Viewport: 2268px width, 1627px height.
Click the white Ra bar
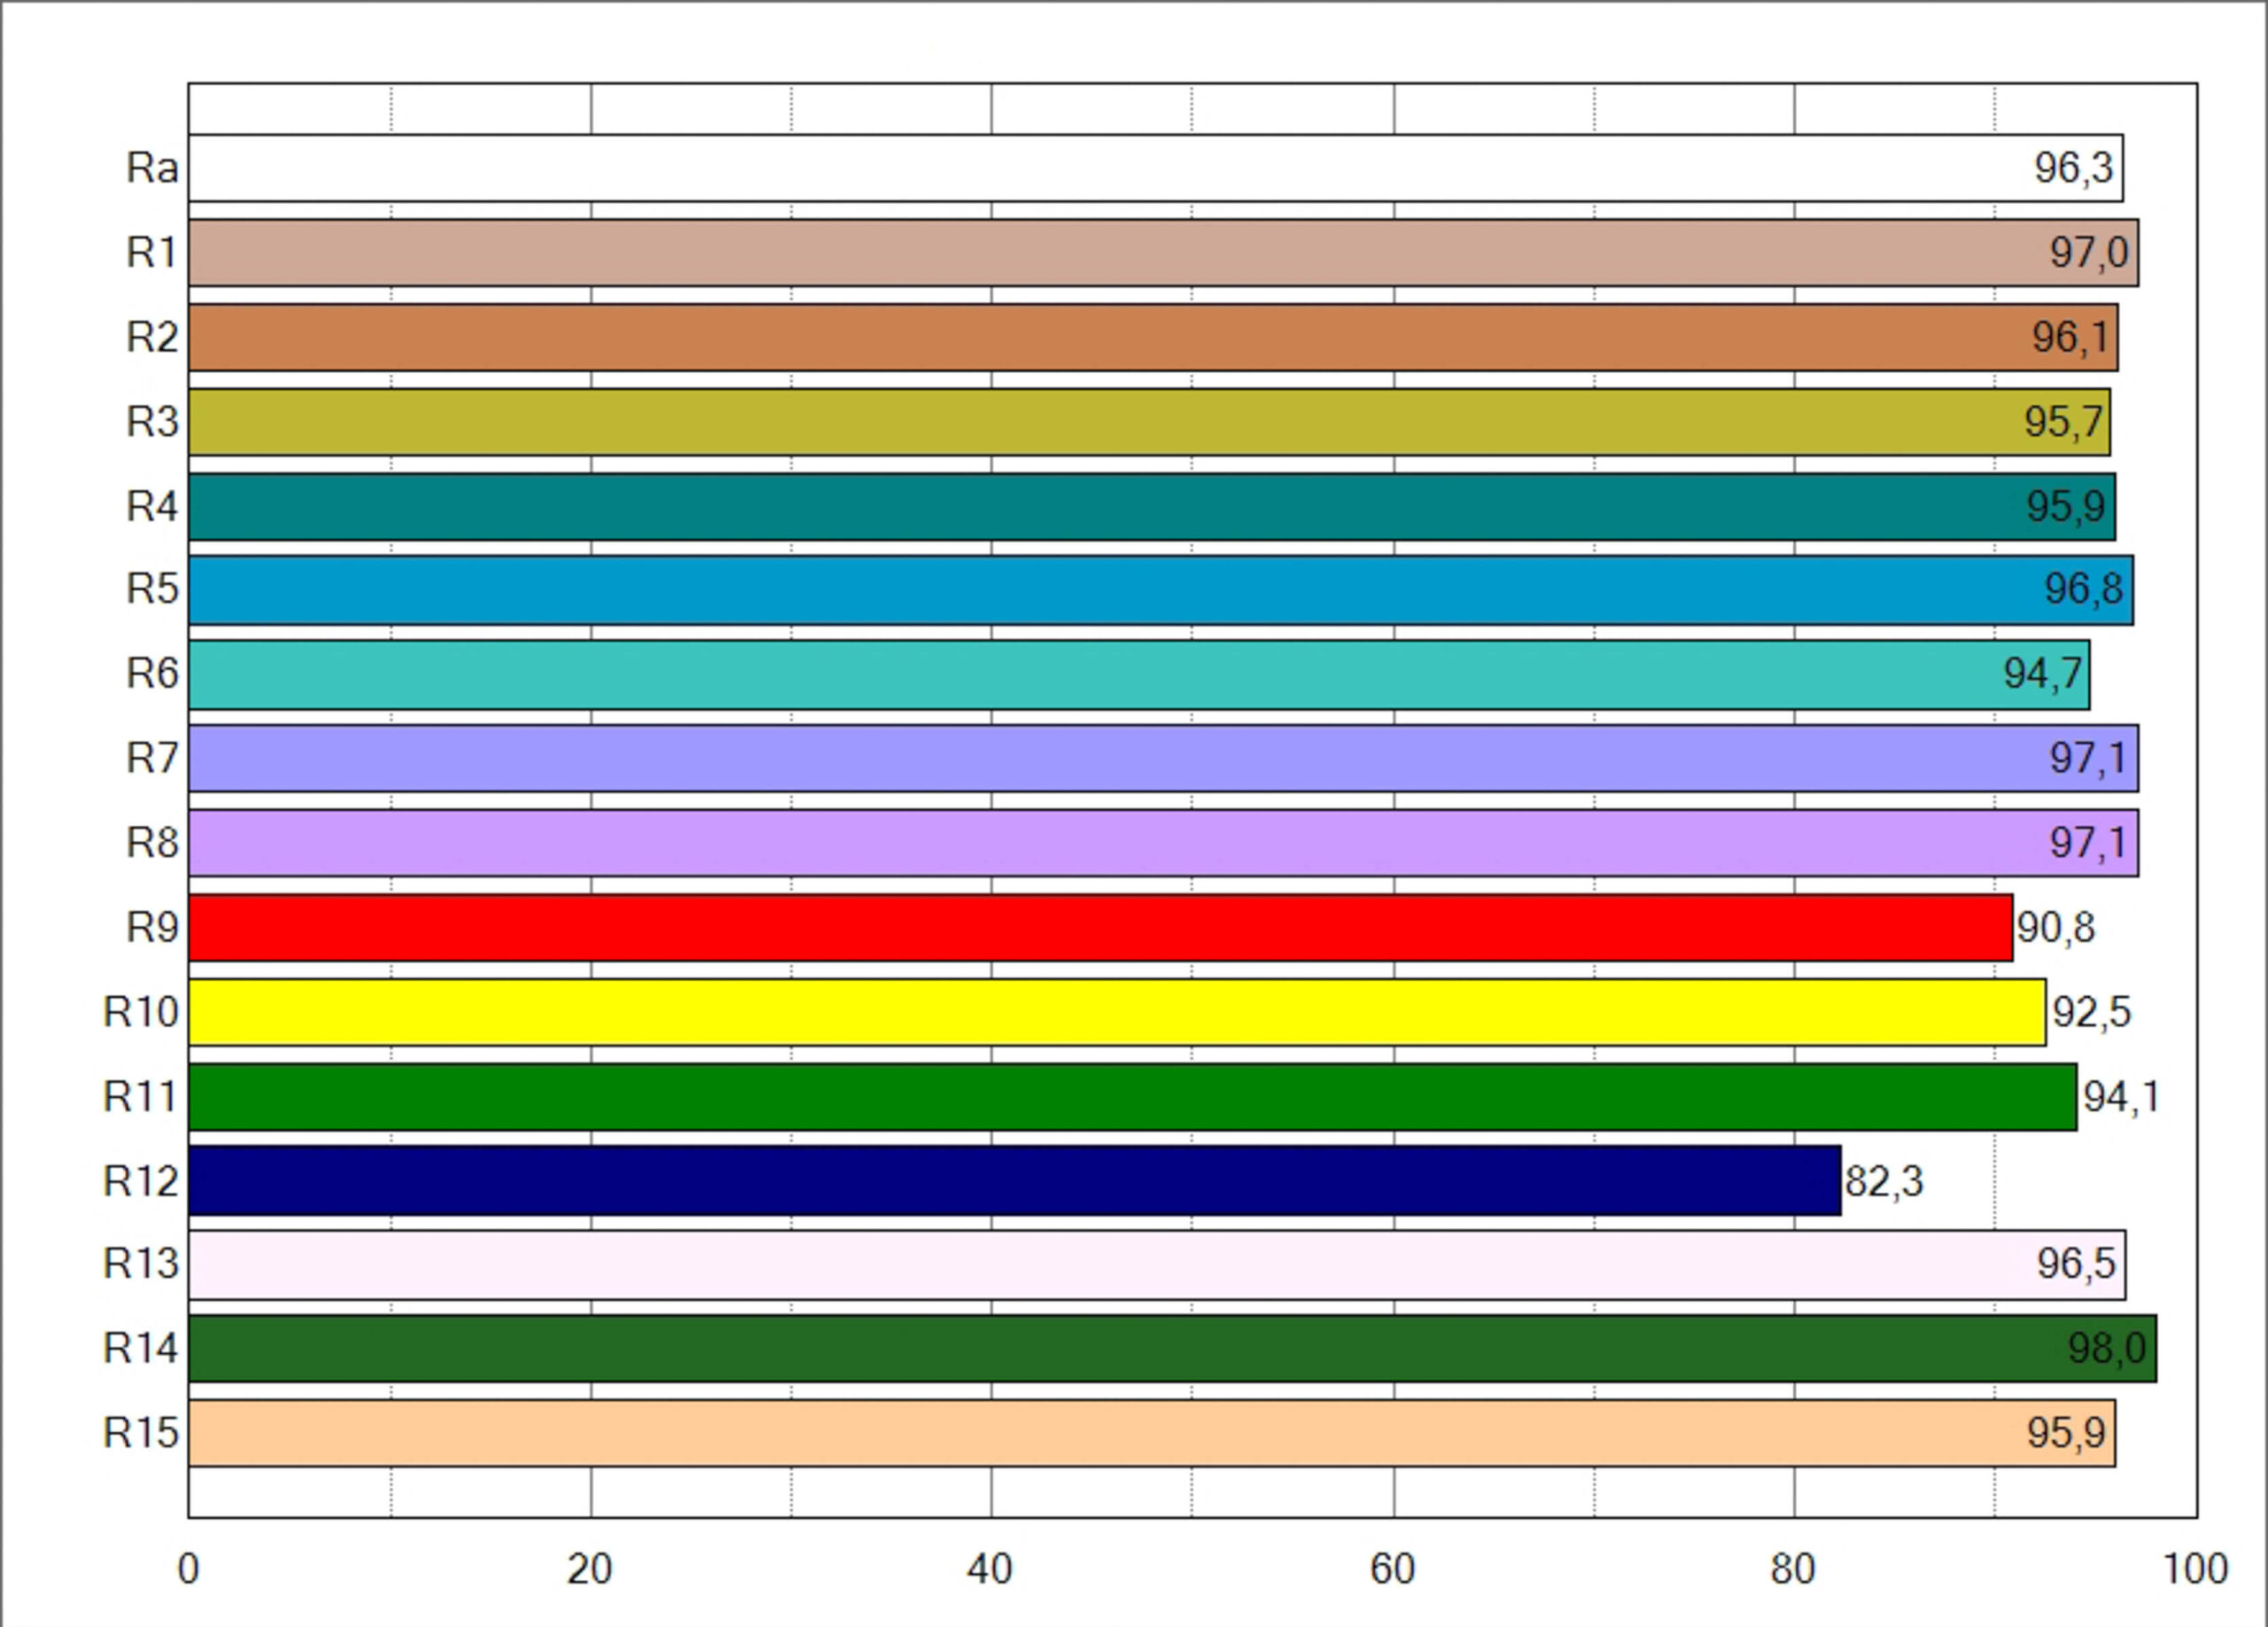point(1156,168)
